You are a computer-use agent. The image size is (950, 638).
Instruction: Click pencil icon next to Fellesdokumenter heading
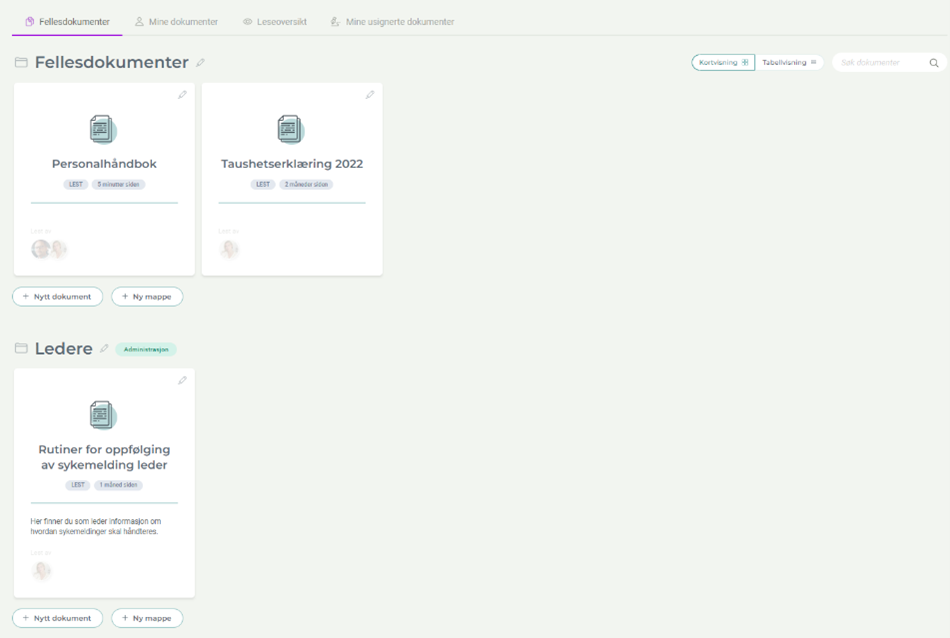(201, 63)
